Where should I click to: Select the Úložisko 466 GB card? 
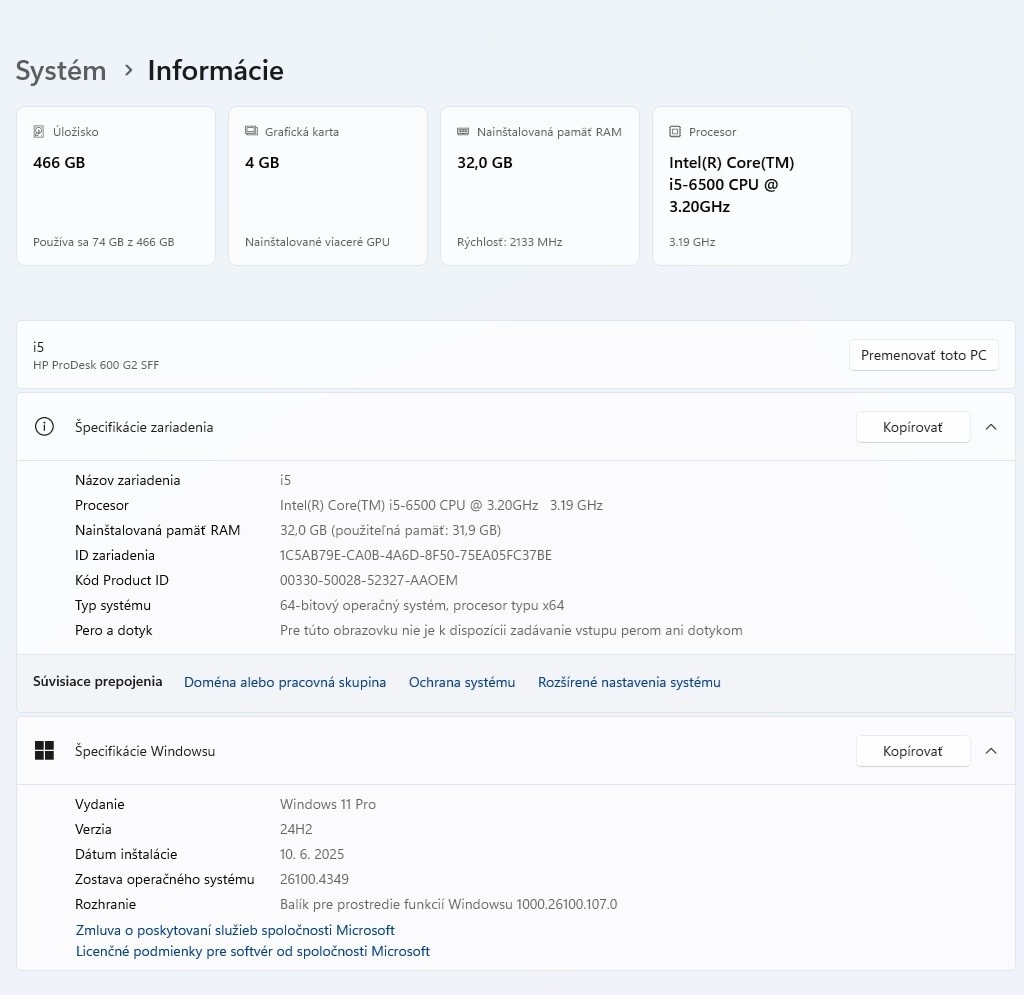[116, 186]
